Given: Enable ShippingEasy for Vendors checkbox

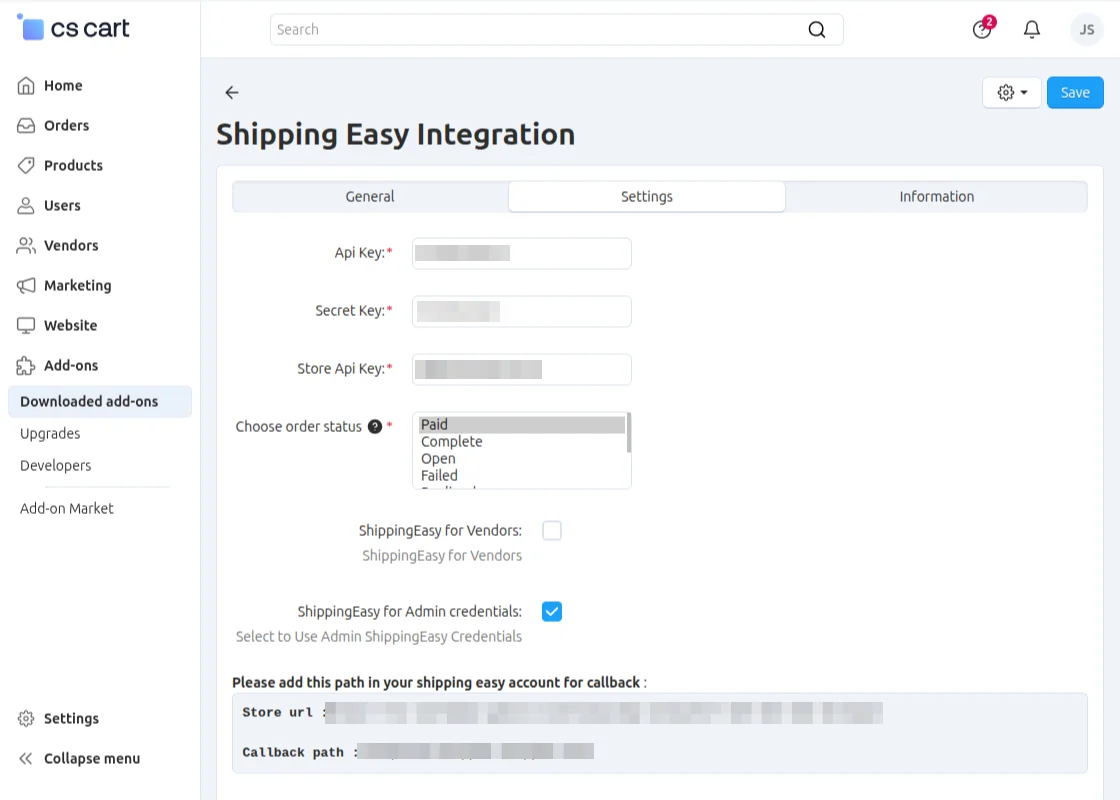Looking at the screenshot, I should [x=551, y=531].
